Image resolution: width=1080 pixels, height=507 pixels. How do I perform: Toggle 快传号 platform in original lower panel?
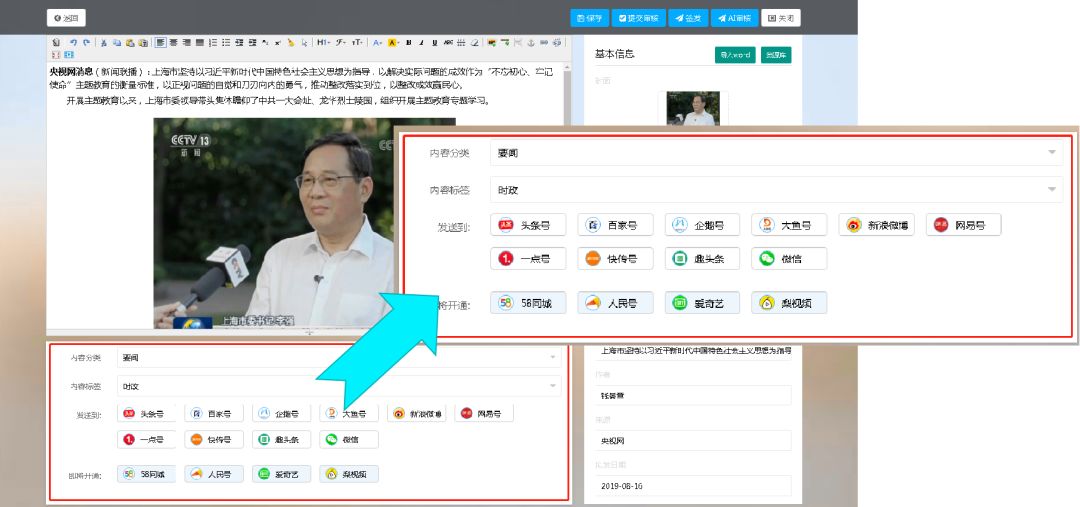point(214,439)
